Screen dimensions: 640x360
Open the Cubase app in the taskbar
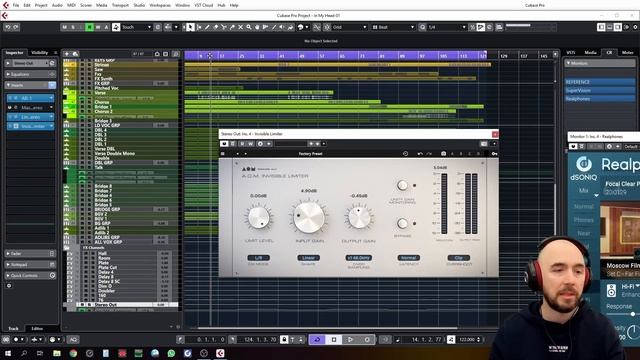coord(220,353)
